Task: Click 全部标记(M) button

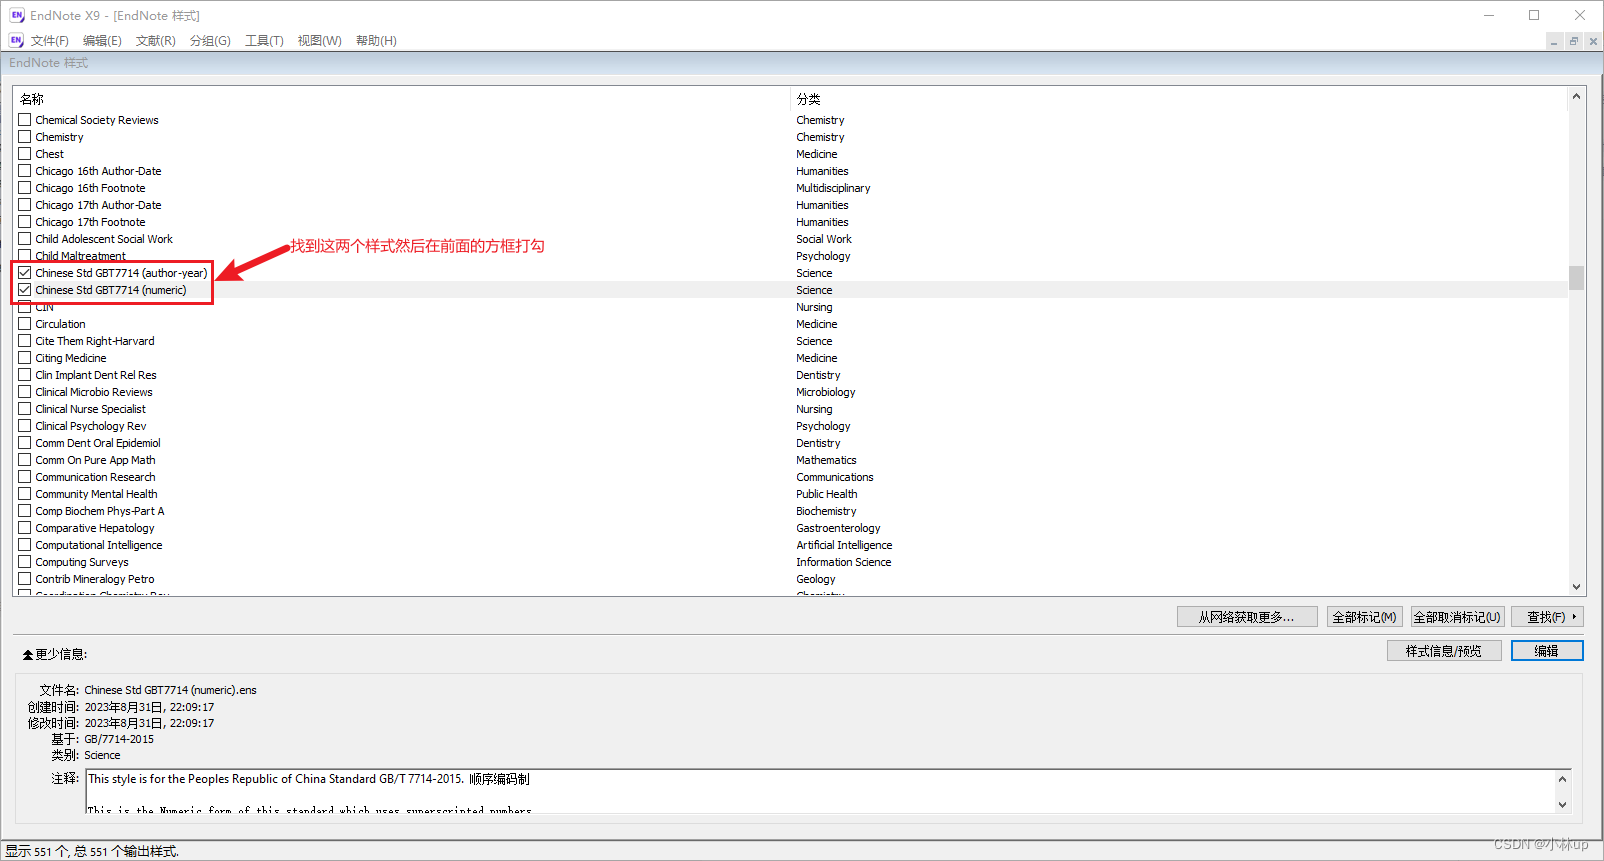Action: (1364, 617)
